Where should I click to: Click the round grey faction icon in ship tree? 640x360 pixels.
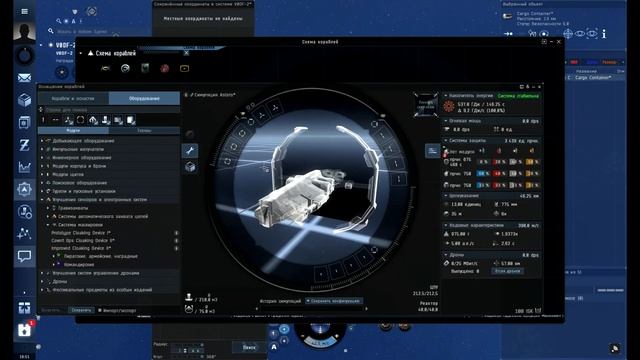point(125,68)
